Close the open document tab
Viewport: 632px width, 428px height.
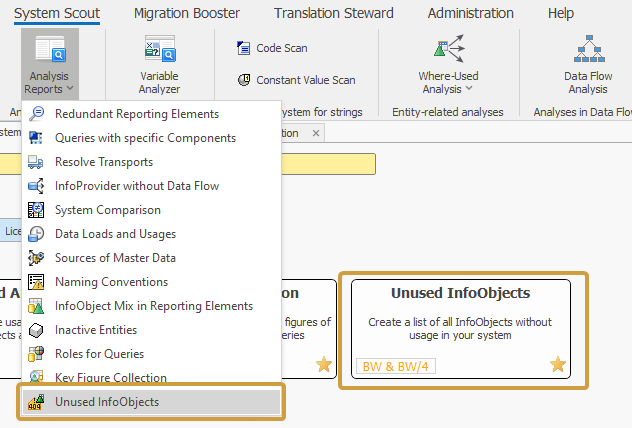pyautogui.click(x=316, y=133)
